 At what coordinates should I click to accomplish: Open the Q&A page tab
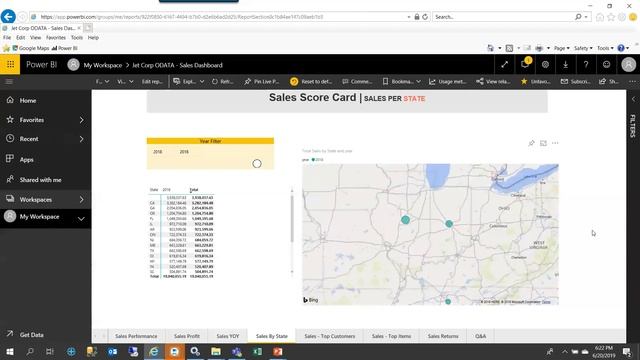(x=480, y=336)
